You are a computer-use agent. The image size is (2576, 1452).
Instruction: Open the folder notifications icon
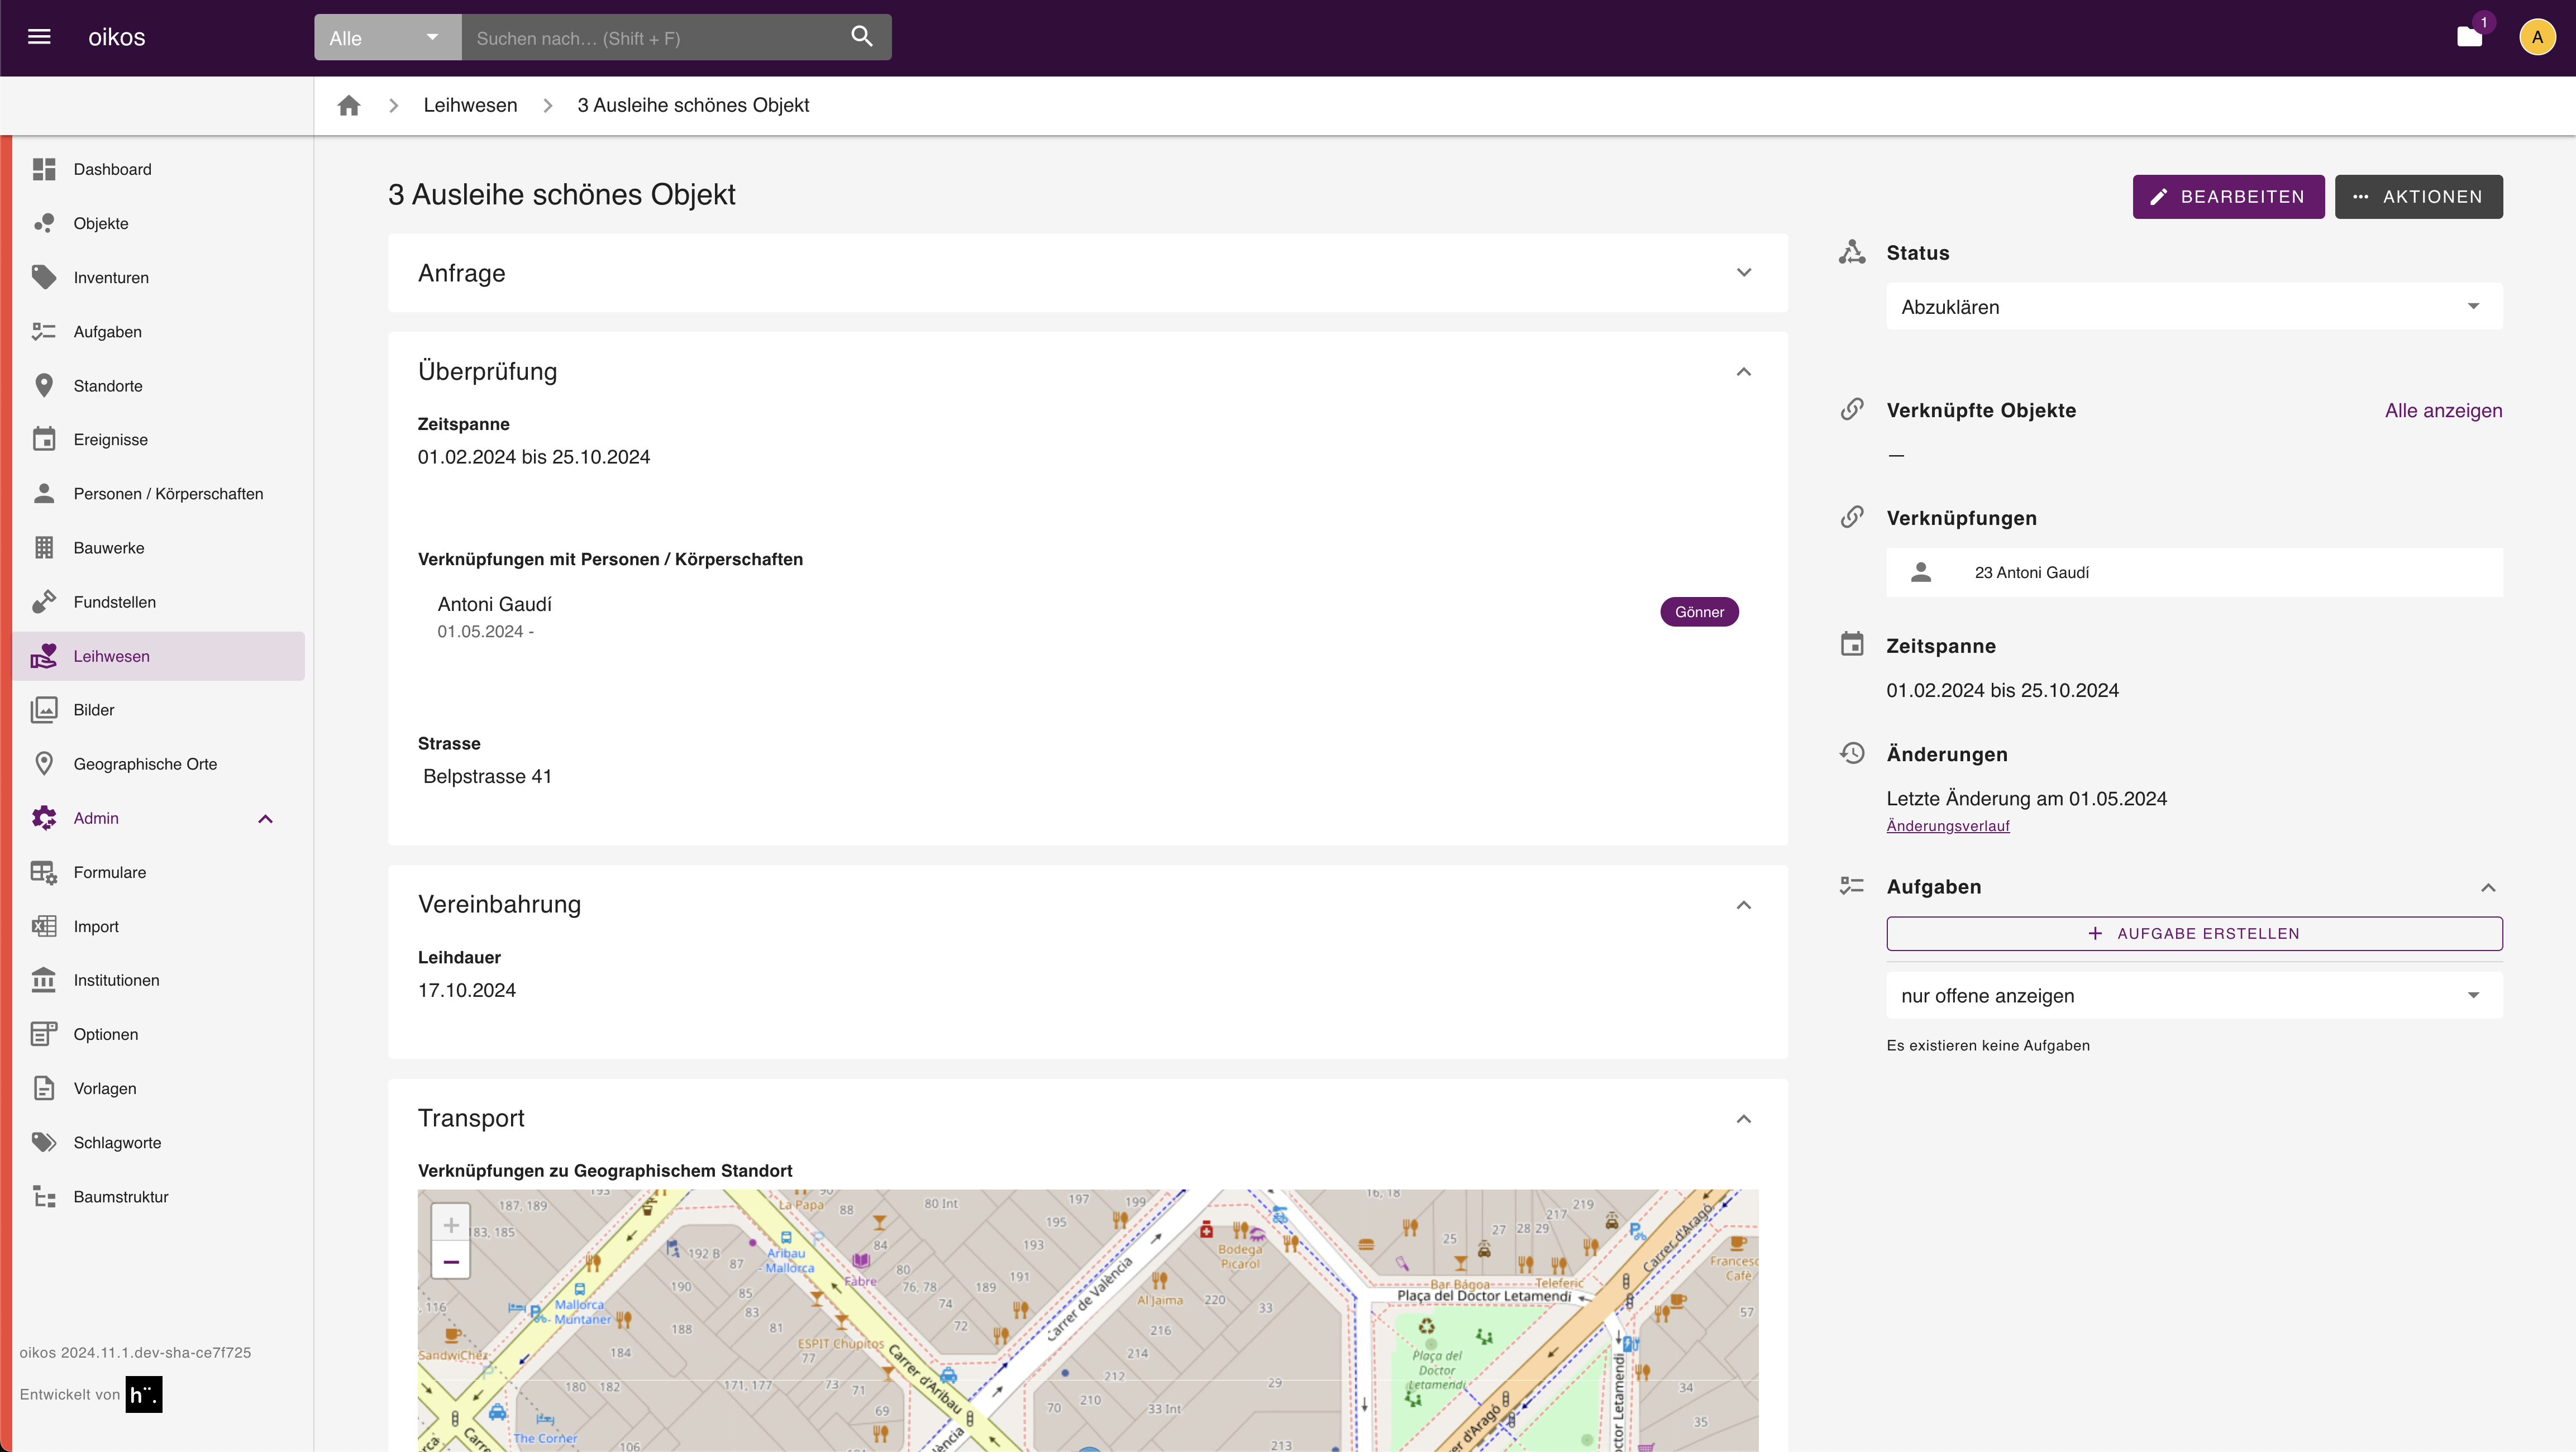tap(2469, 37)
